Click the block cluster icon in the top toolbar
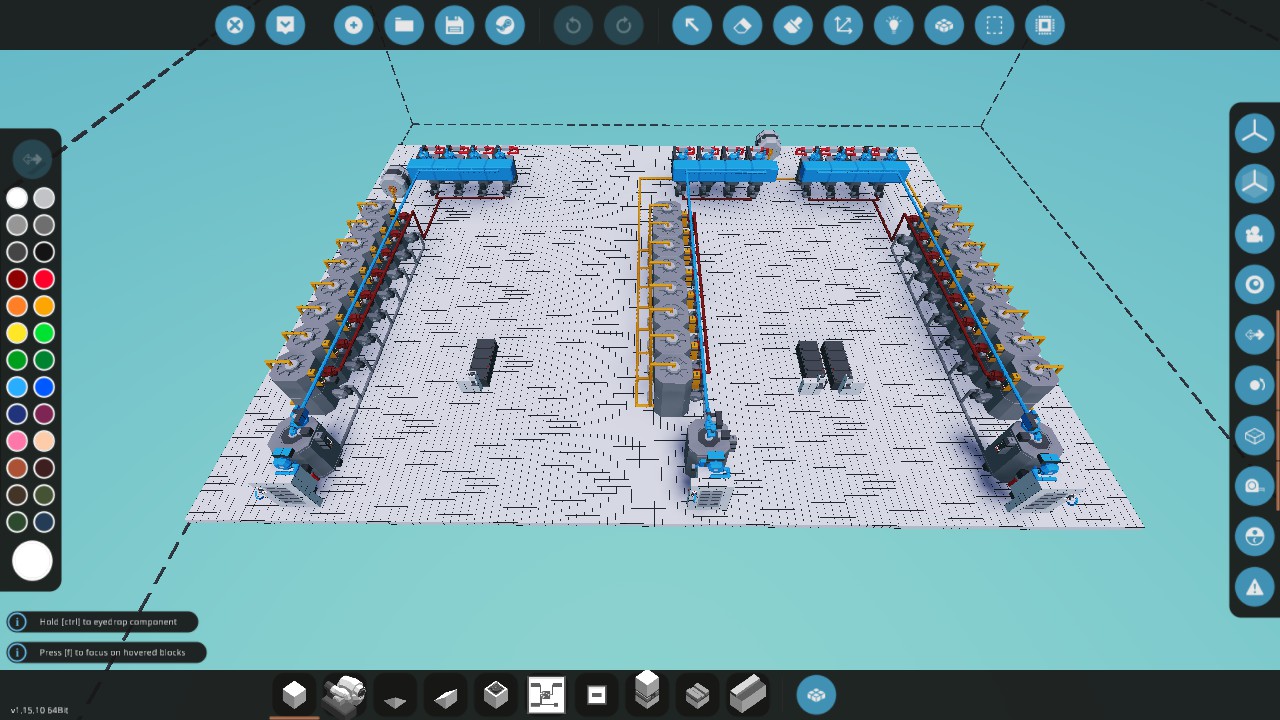This screenshot has width=1280, height=720. click(x=944, y=25)
